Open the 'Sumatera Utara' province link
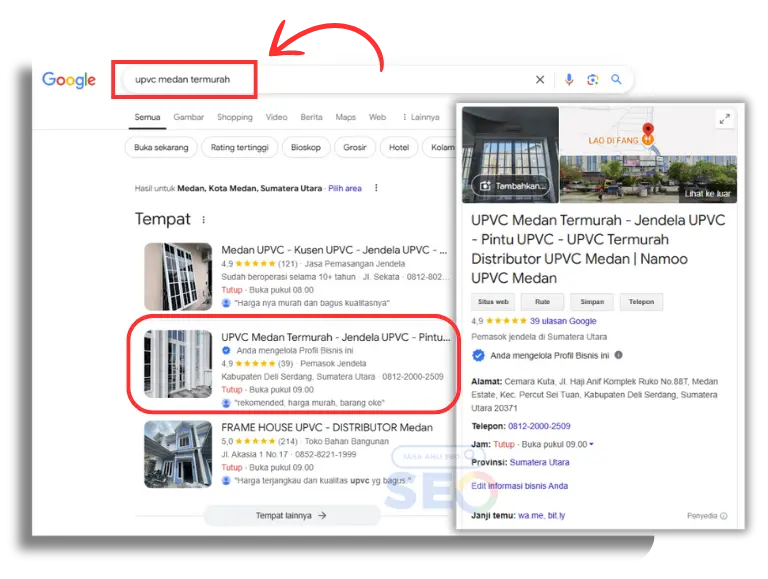The width and height of the screenshot is (768, 579). pos(539,462)
